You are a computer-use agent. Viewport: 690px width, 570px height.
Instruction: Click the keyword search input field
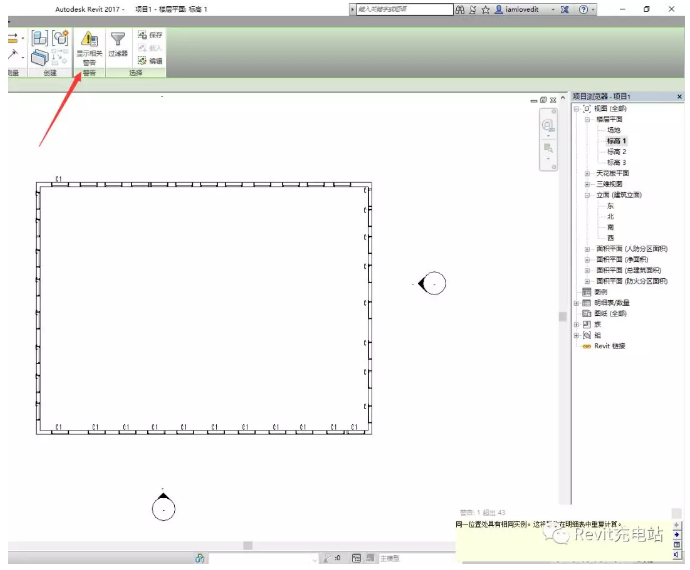tap(400, 9)
